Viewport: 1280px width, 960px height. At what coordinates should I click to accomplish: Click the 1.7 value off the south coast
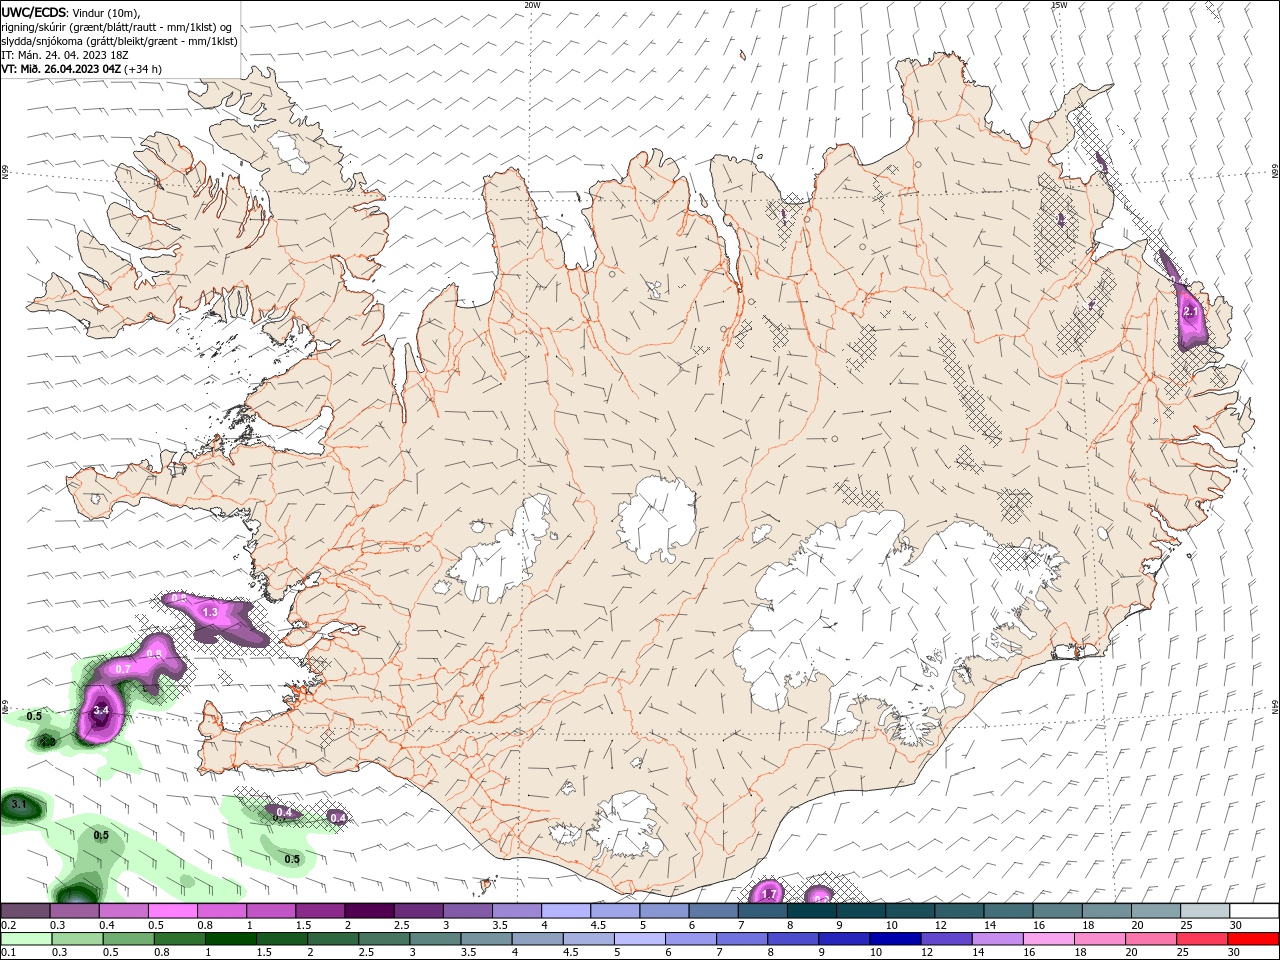click(x=769, y=894)
